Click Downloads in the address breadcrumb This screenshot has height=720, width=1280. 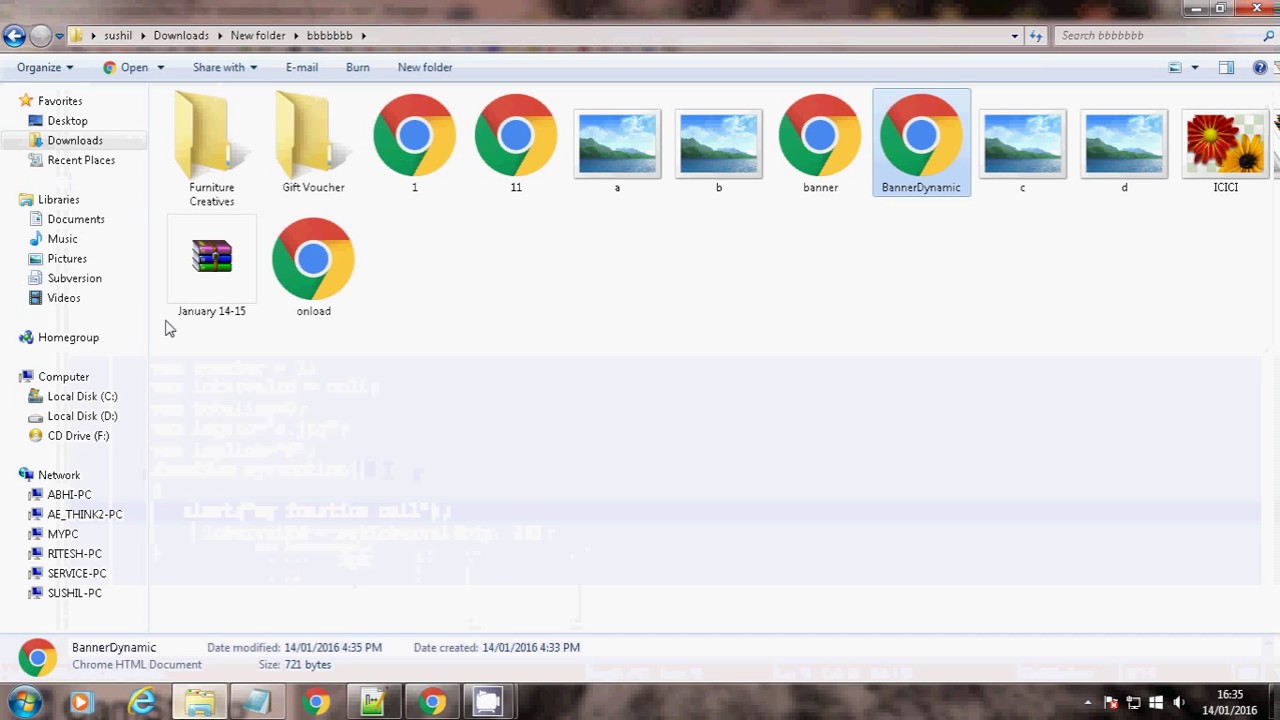(x=181, y=35)
